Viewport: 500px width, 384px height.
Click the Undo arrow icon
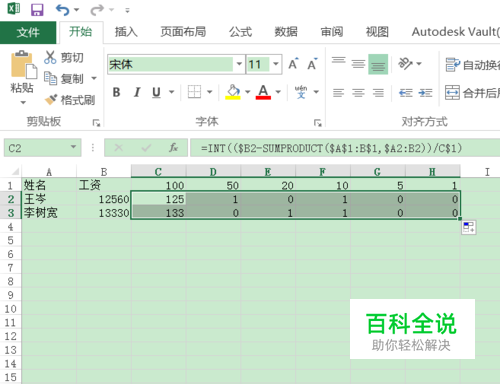(x=62, y=10)
